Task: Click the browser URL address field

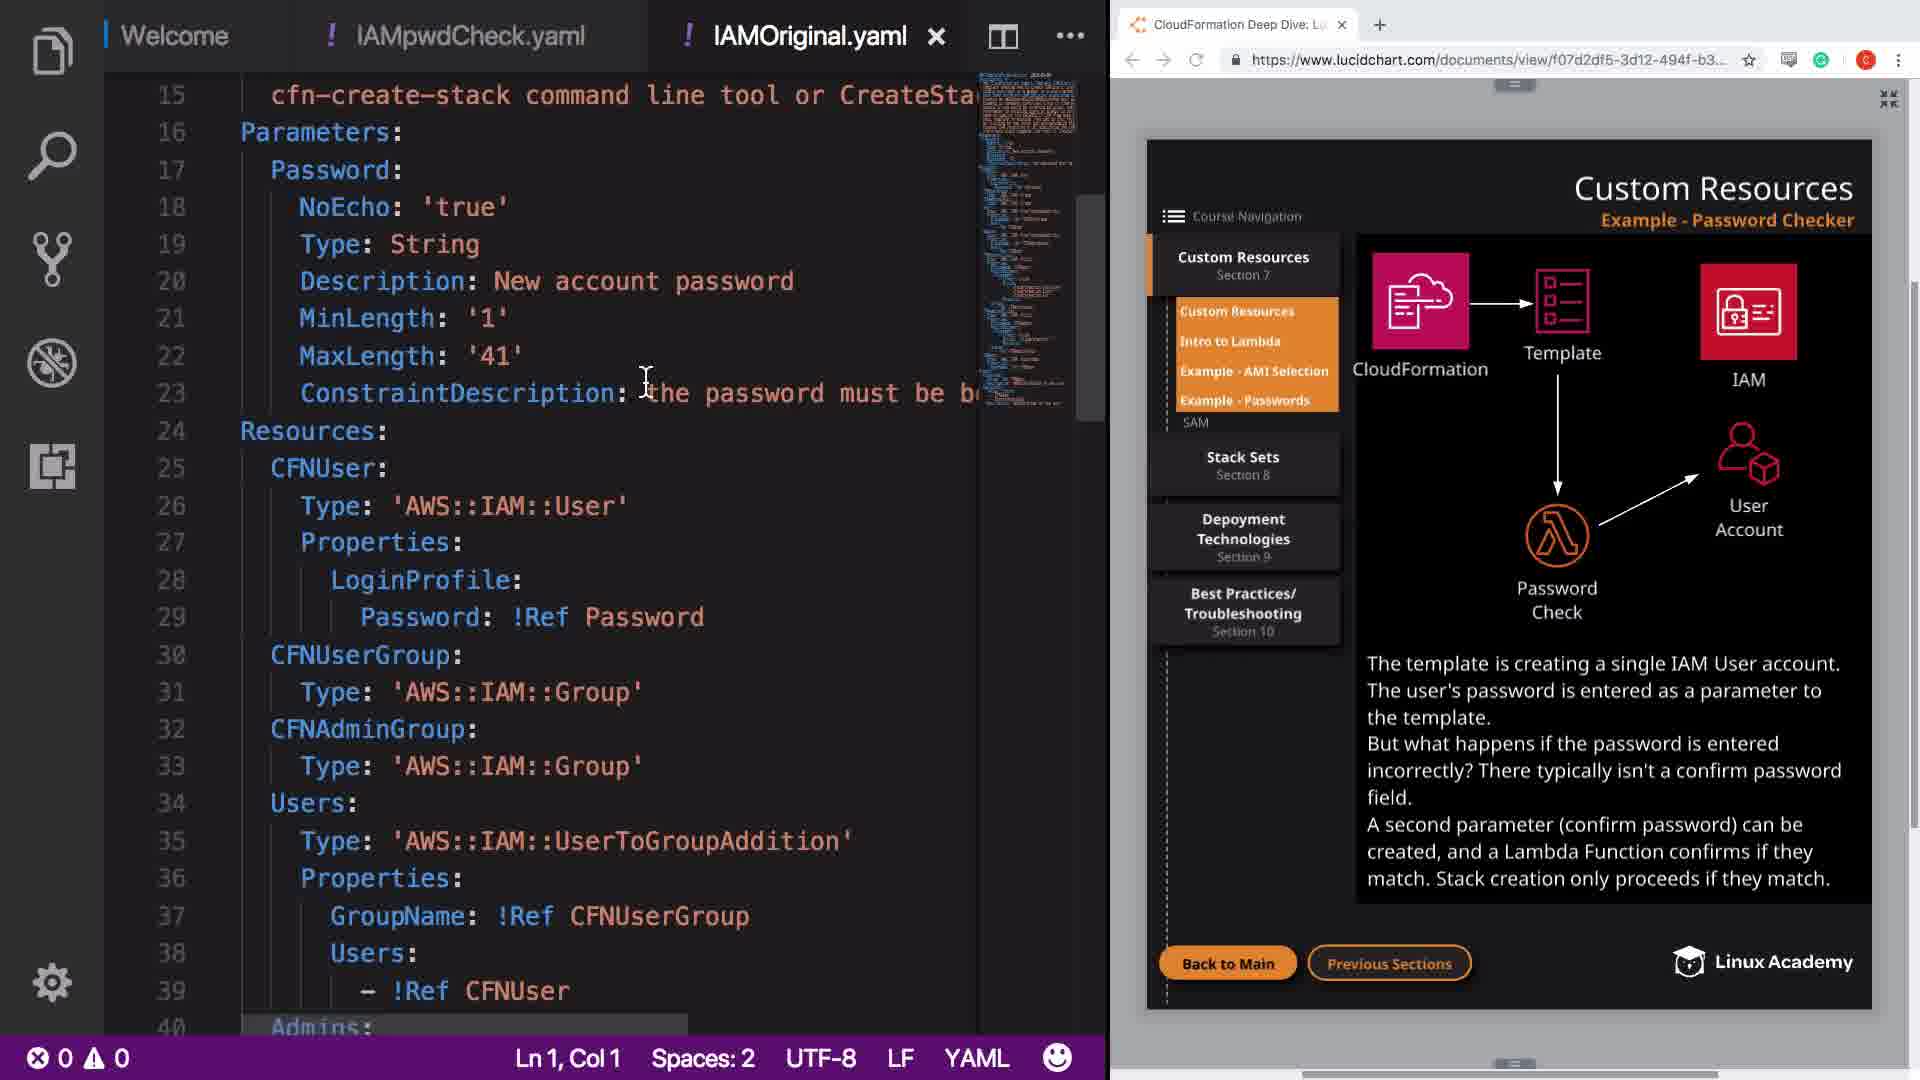Action: [1487, 60]
